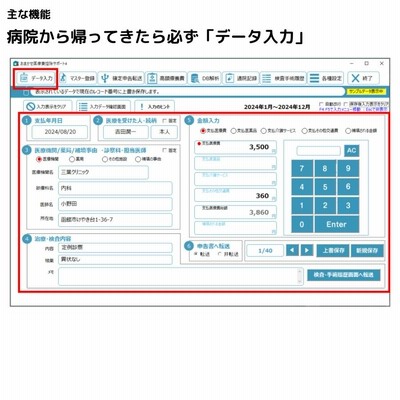Open the データ入力 toolbar button

tap(36, 78)
